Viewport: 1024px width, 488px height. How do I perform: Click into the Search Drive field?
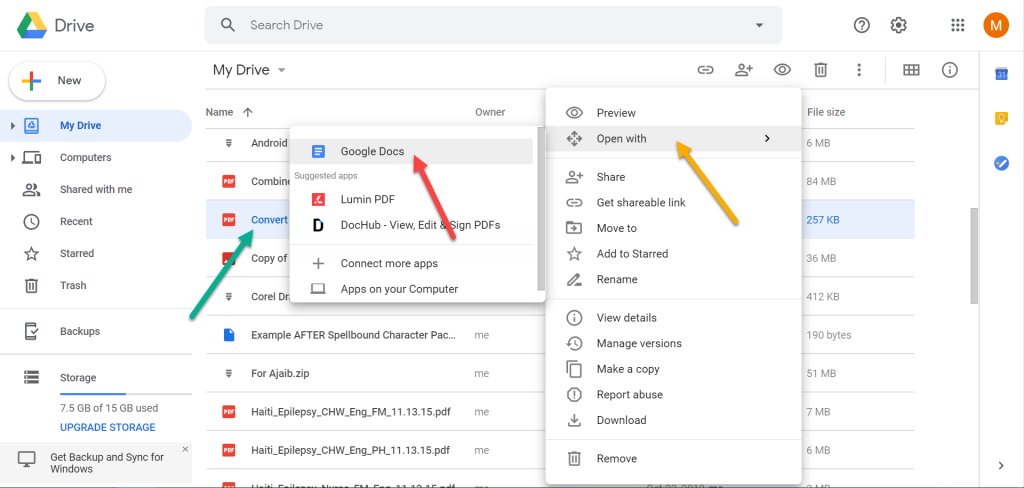tap(496, 25)
